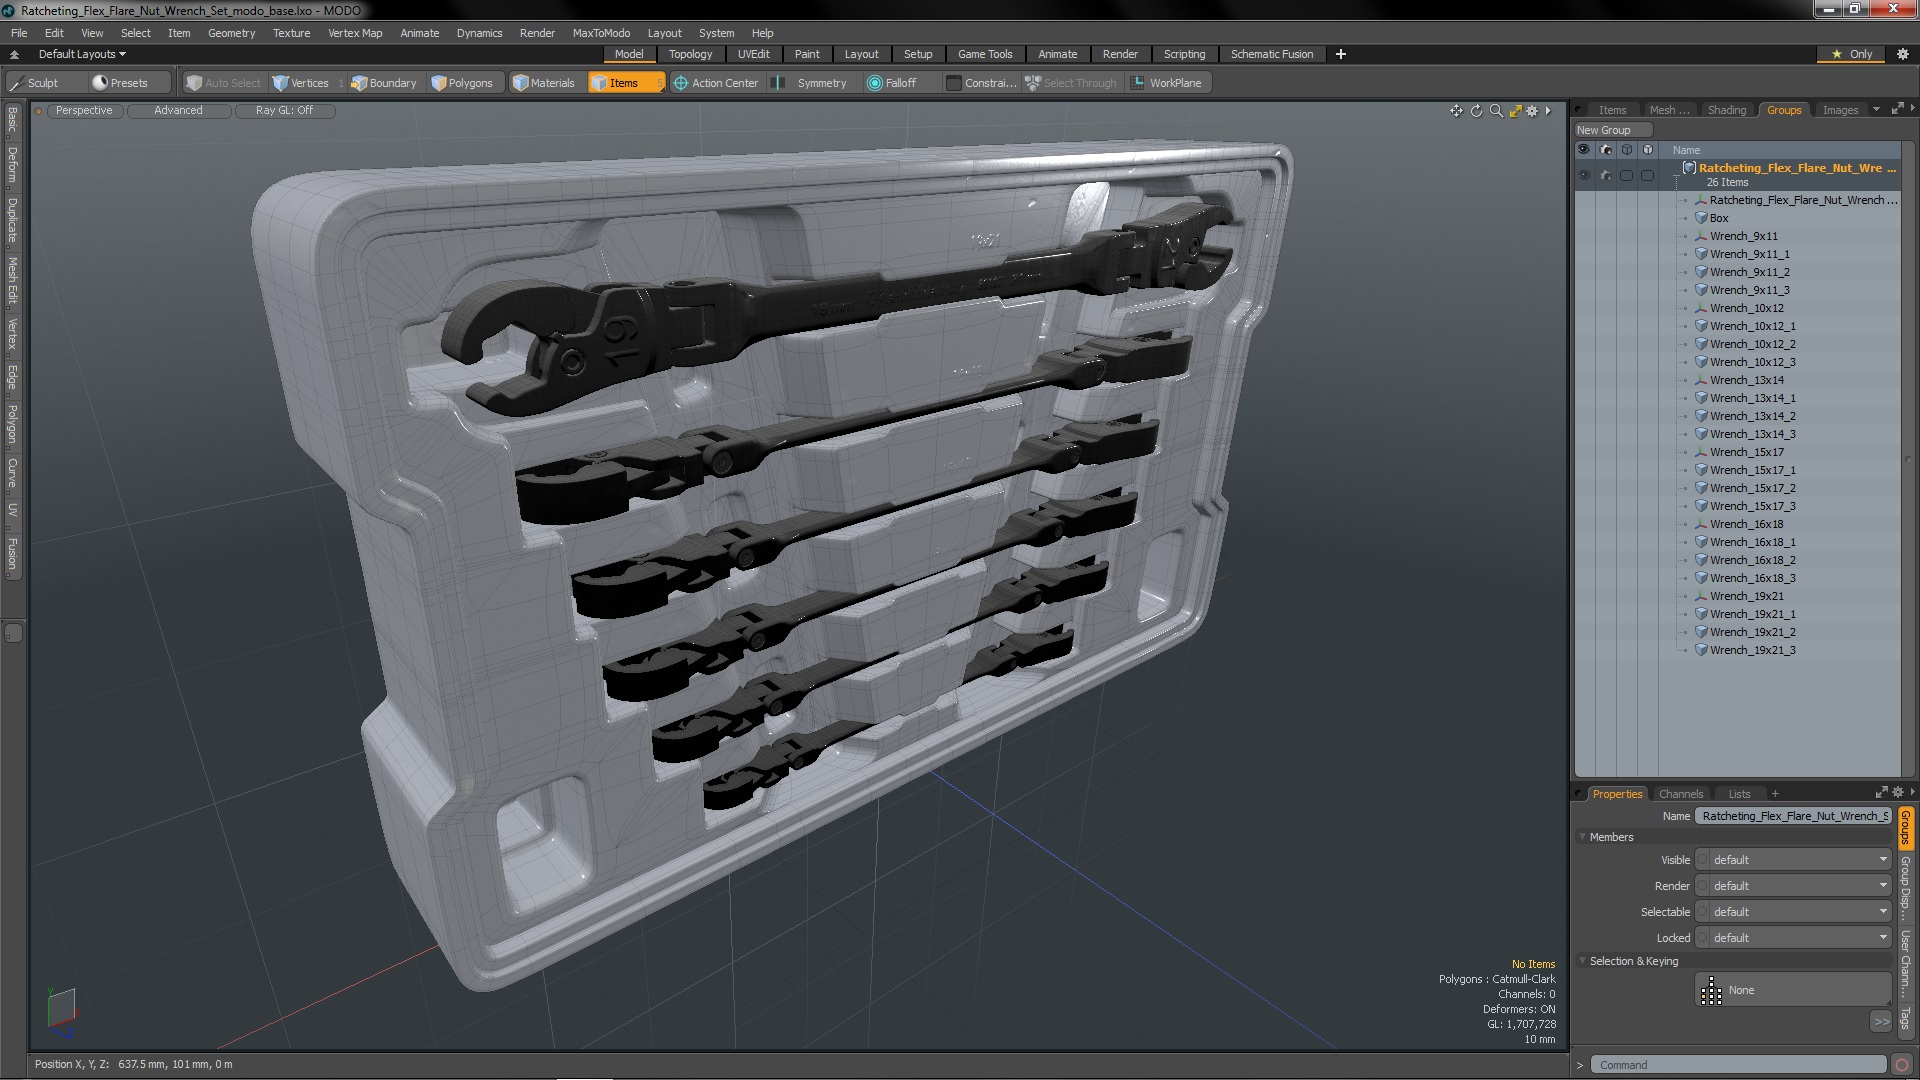The image size is (1920, 1080).
Task: Open the Visible dropdown in Members
Action: tap(1795, 860)
